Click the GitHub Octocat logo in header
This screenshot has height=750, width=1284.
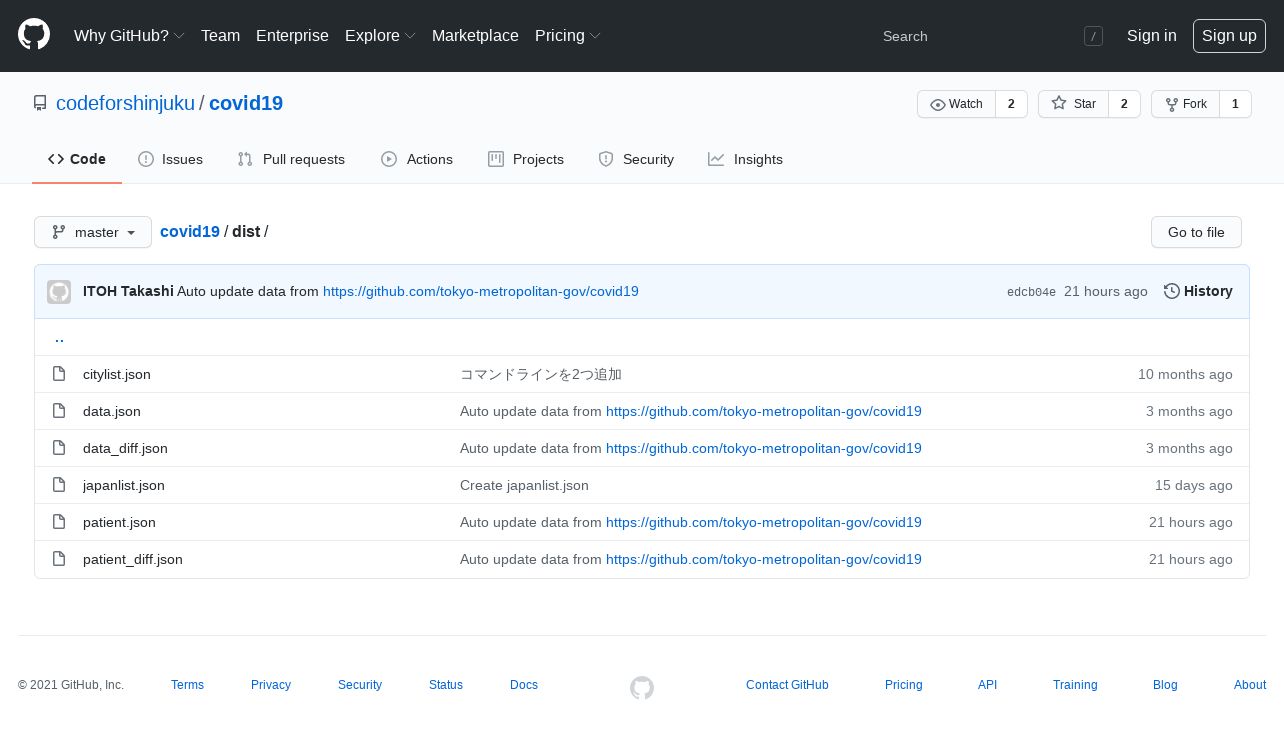[x=34, y=35]
